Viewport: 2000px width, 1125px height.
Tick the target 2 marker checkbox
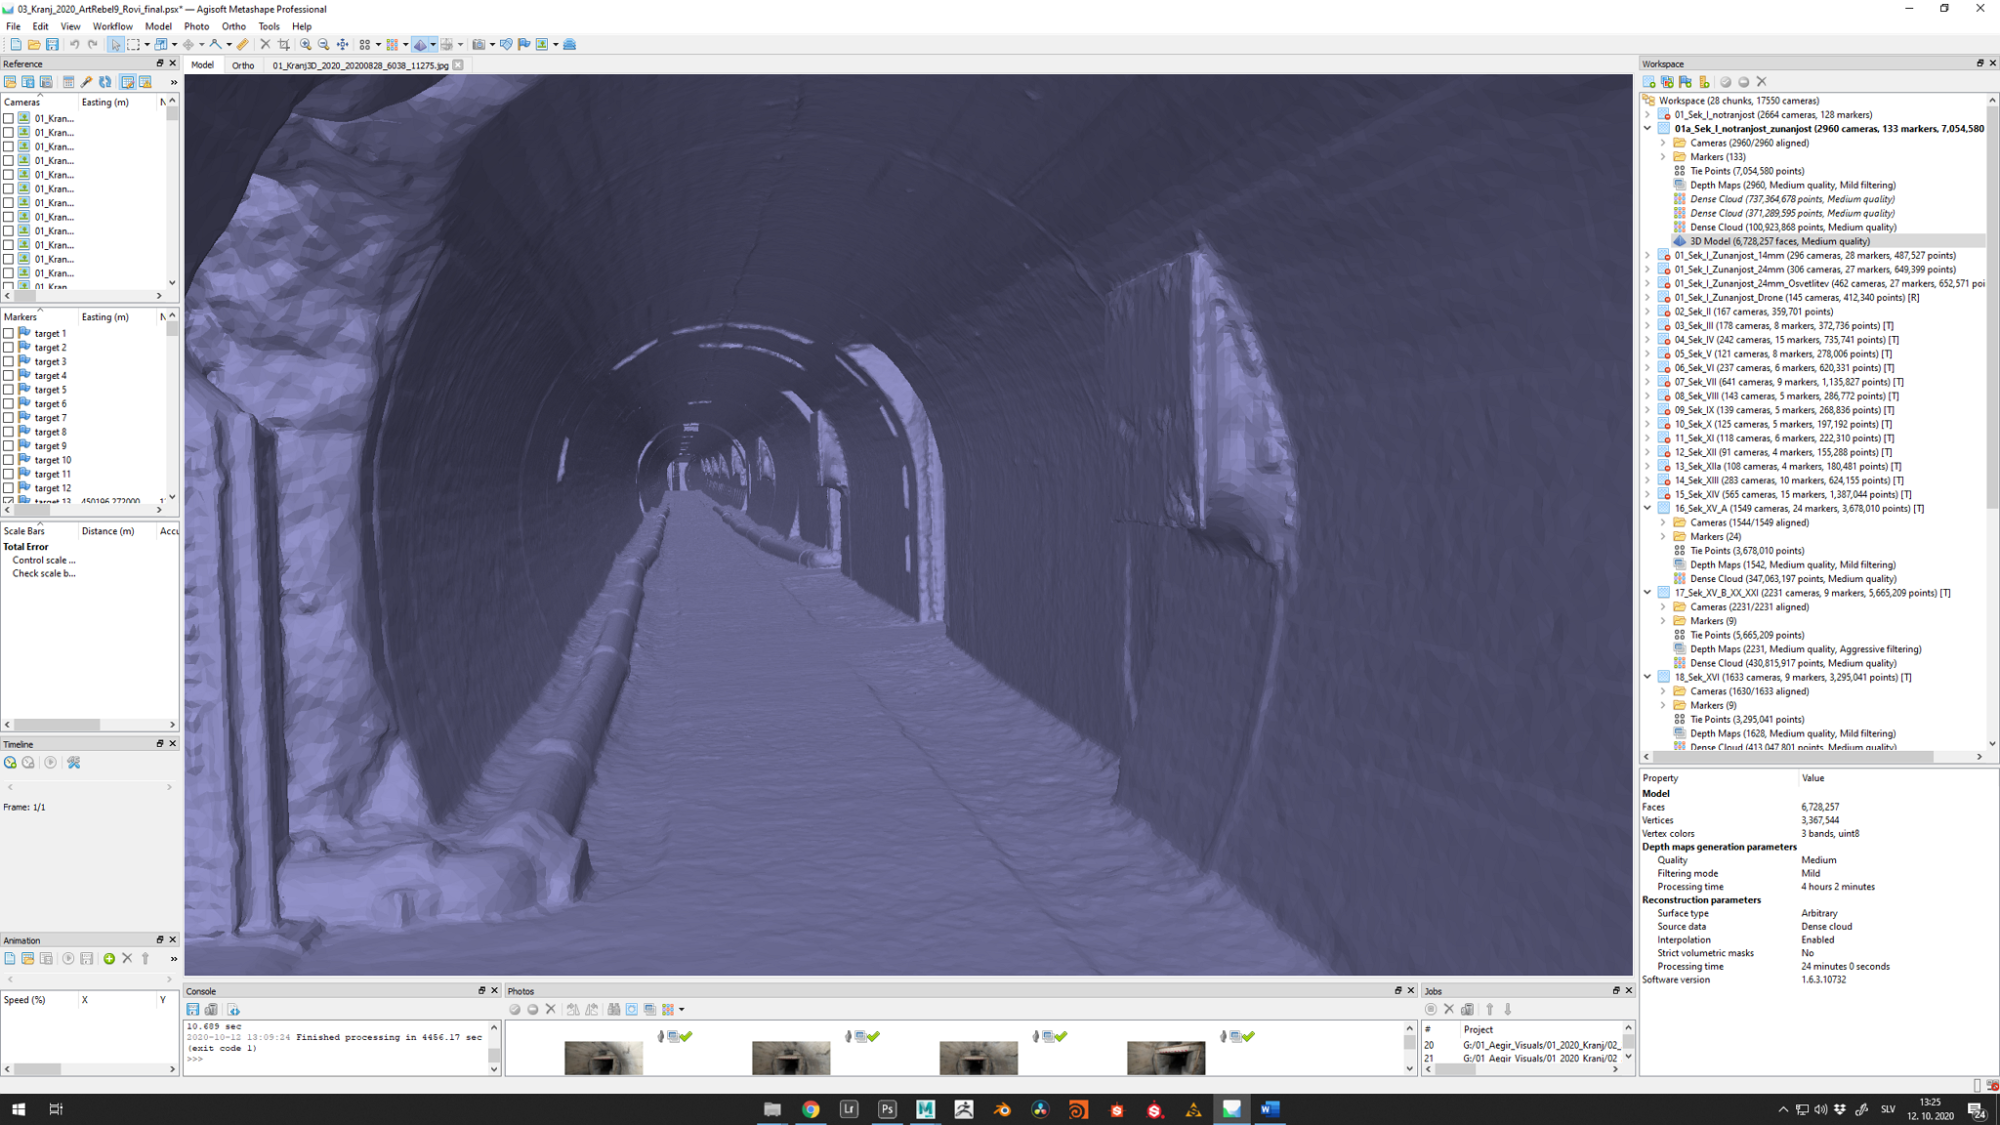9,348
